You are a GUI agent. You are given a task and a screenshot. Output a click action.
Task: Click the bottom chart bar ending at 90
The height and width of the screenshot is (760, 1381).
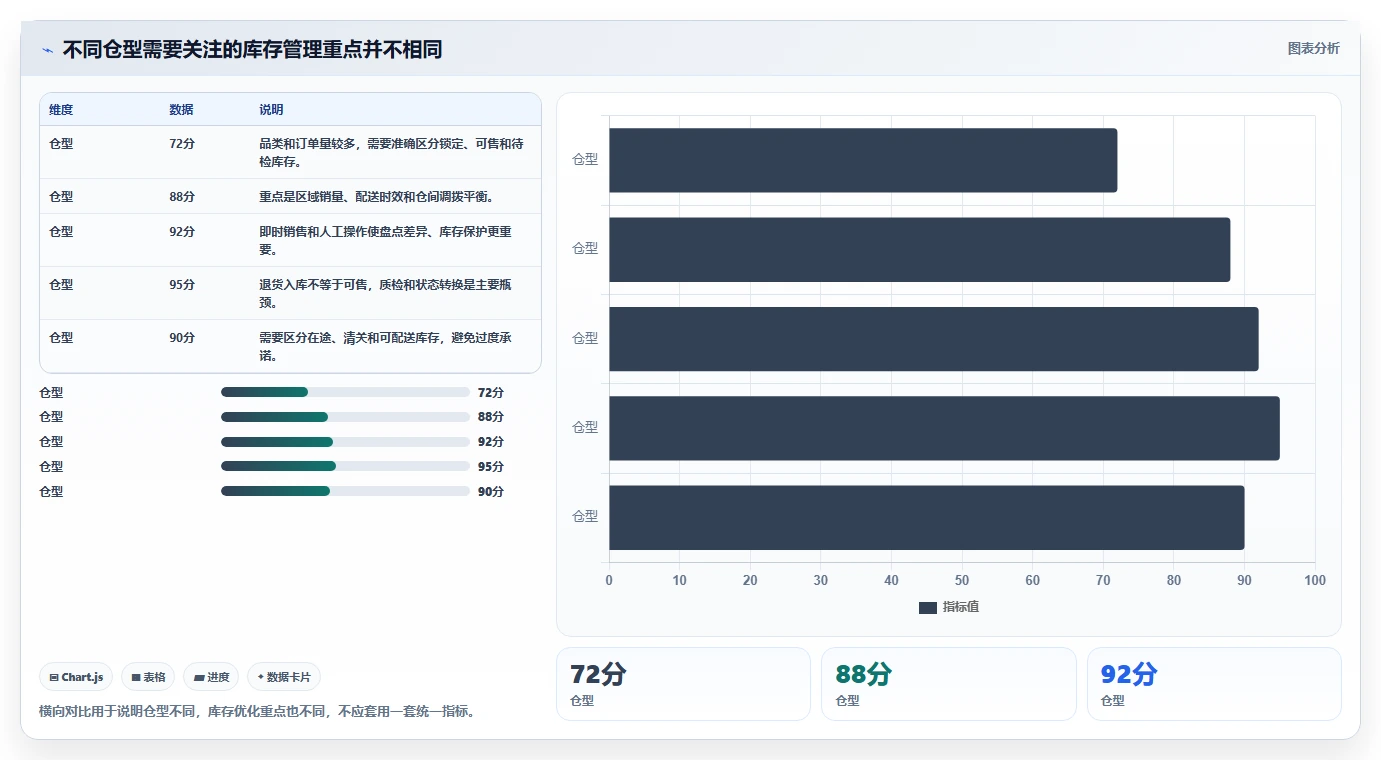(x=926, y=517)
